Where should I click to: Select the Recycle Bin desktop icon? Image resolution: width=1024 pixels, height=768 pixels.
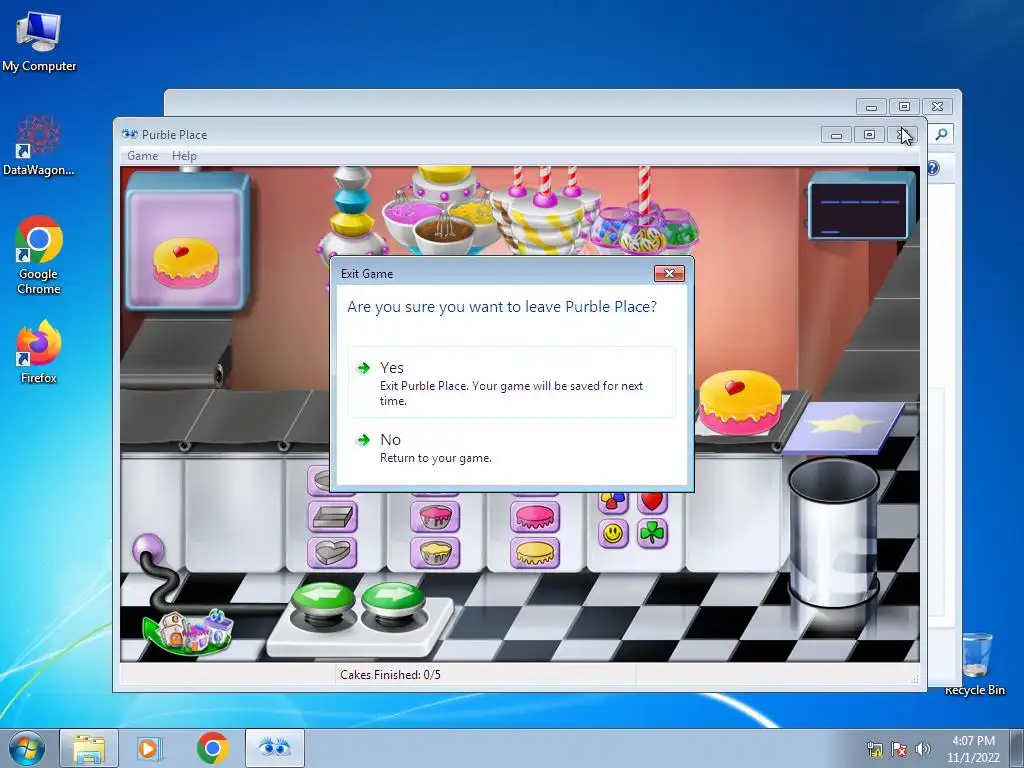coord(976,665)
